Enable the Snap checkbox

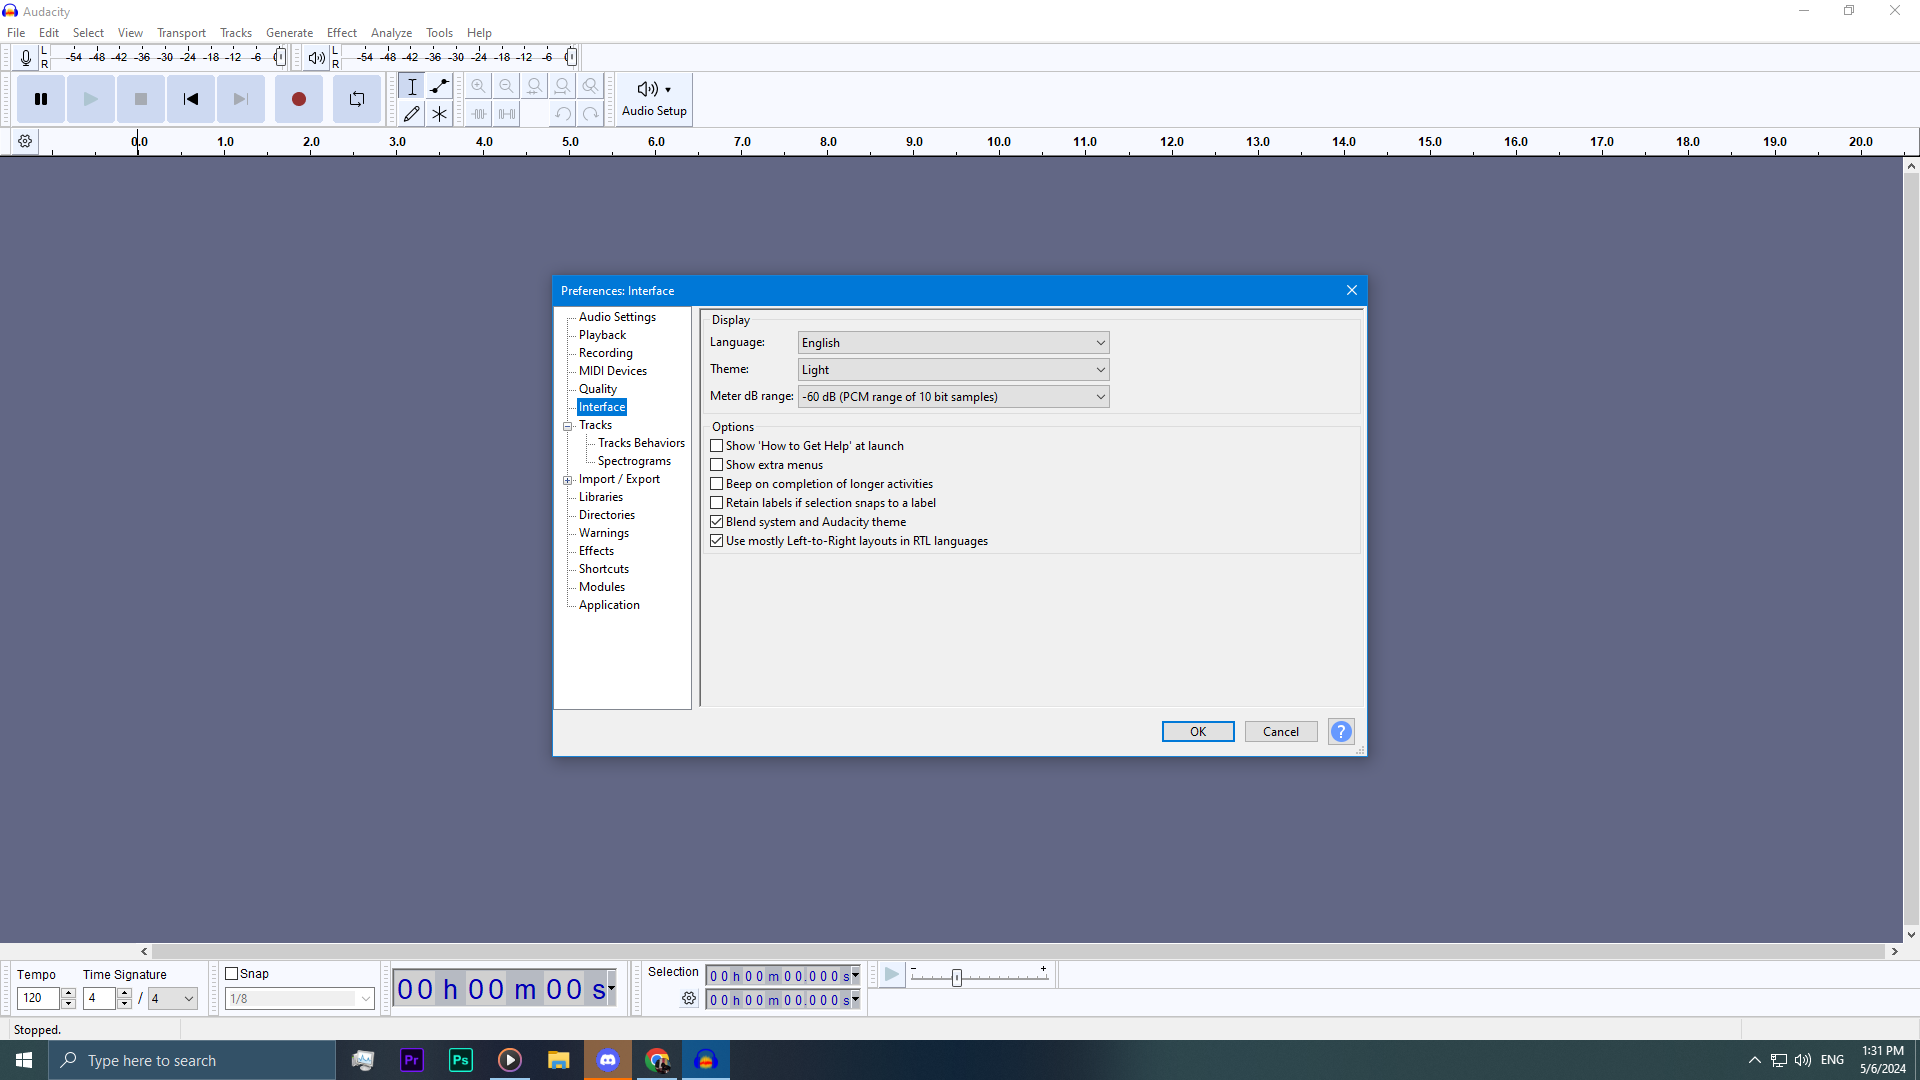click(x=232, y=974)
